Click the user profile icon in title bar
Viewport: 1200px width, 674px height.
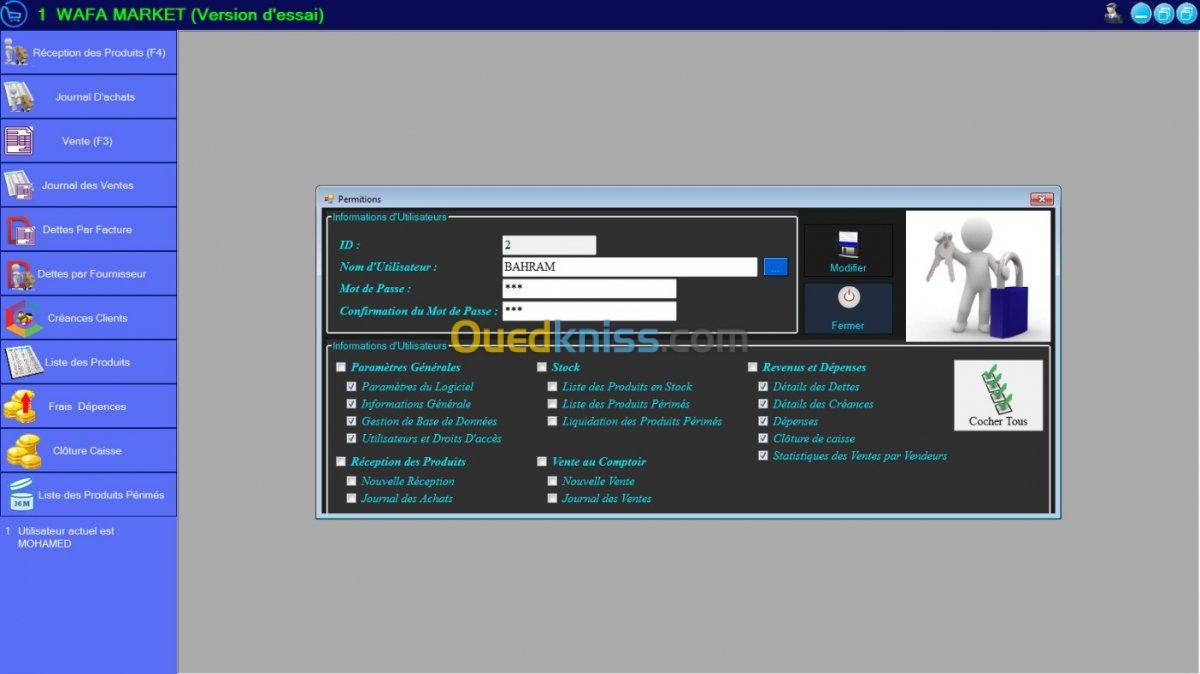click(1113, 13)
